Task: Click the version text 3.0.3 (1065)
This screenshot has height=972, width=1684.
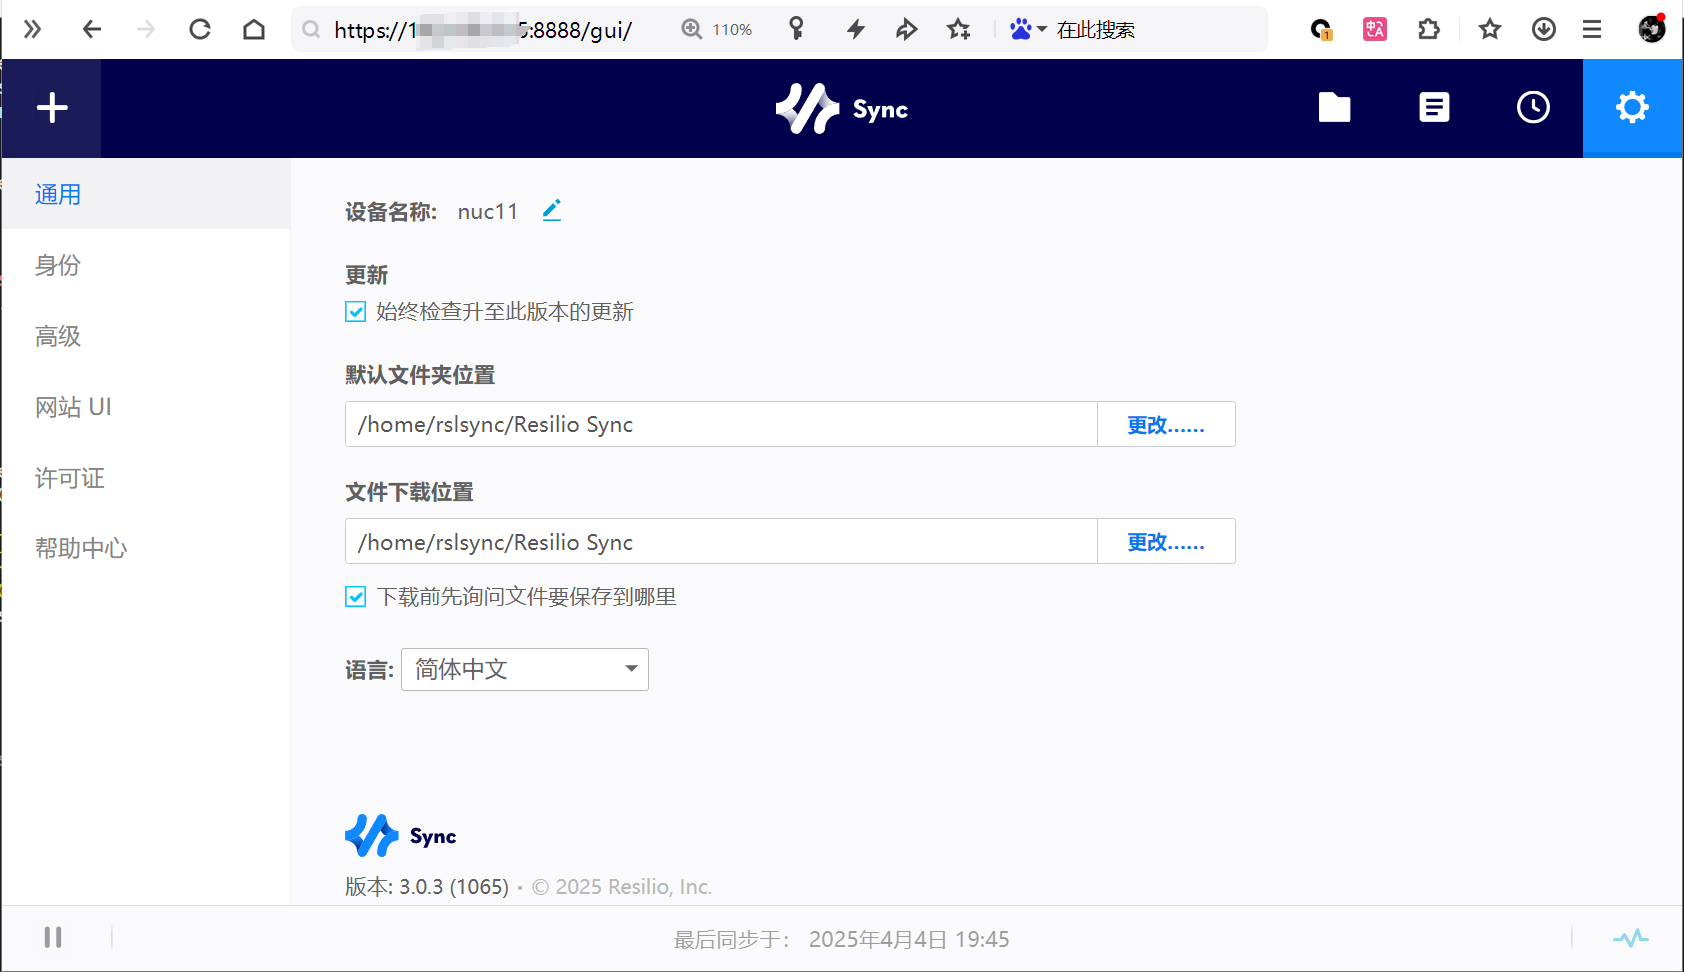Action: click(x=454, y=887)
